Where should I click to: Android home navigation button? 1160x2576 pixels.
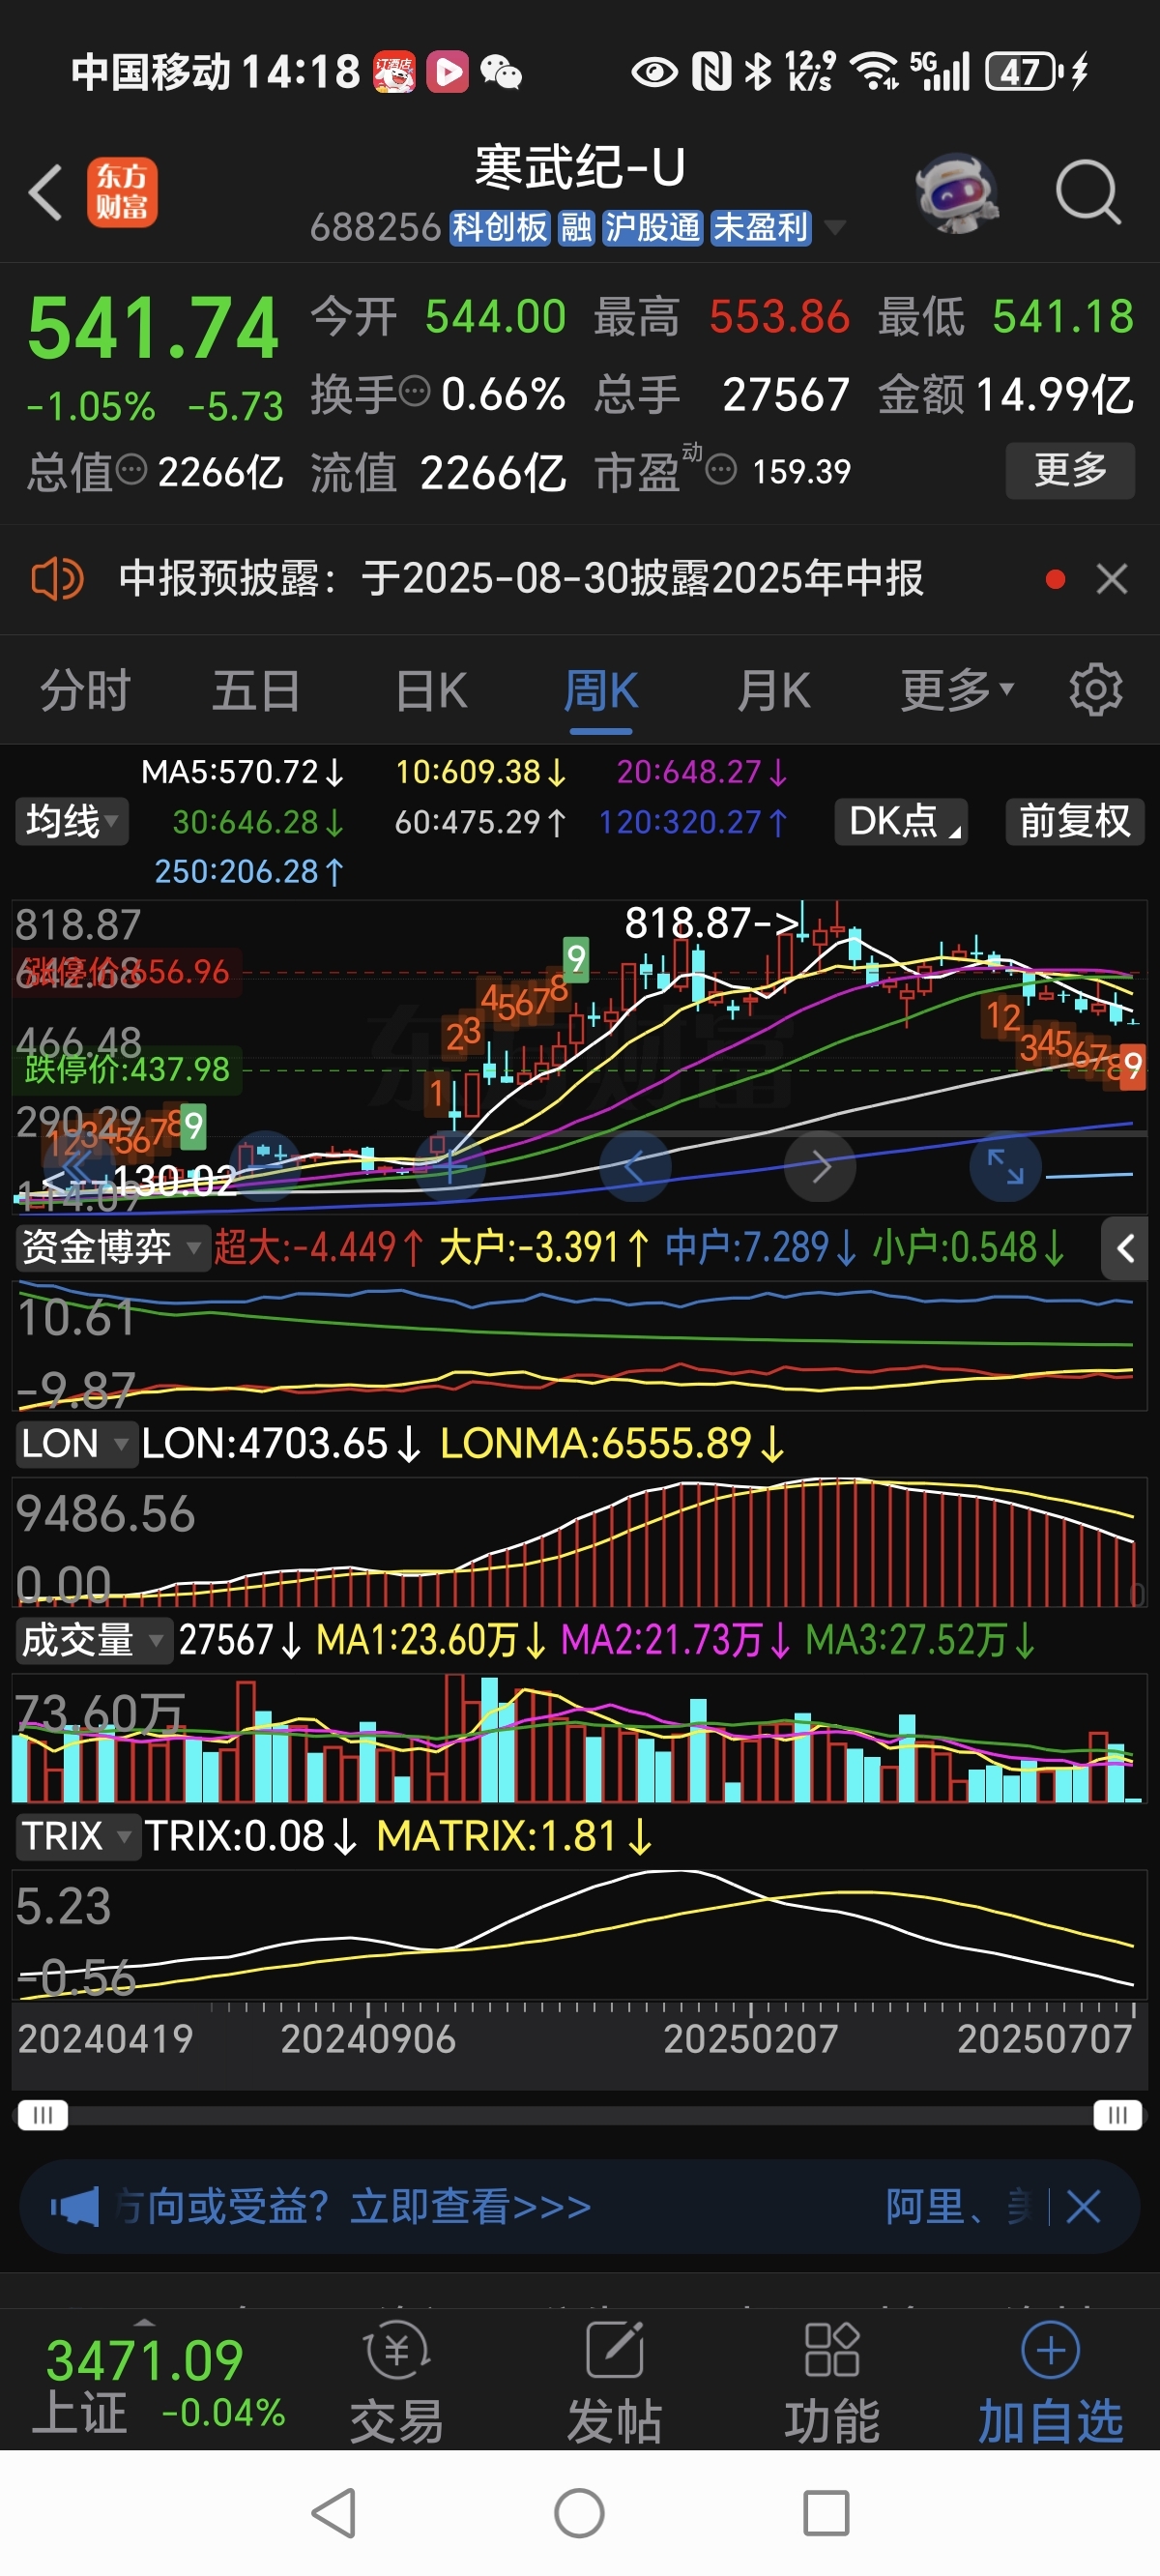[x=579, y=2513]
